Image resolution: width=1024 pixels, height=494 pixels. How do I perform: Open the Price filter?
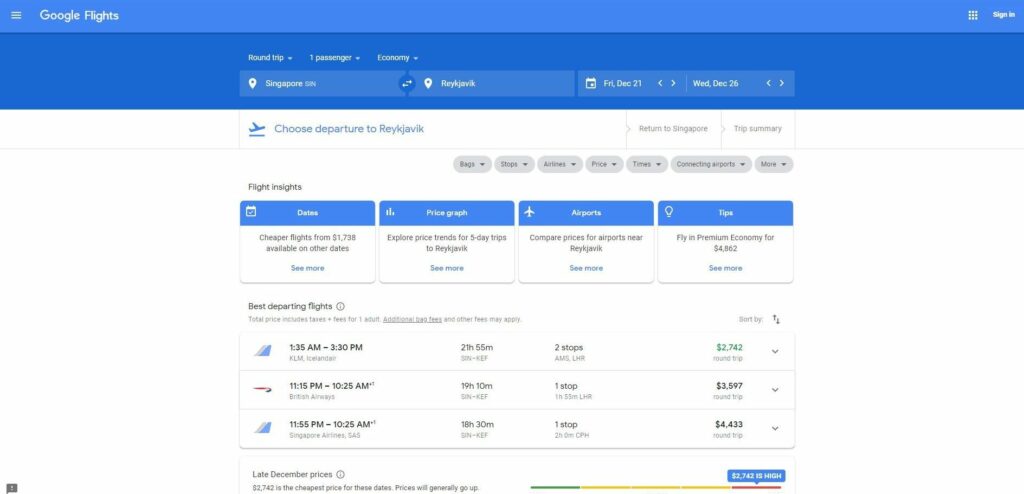pyautogui.click(x=604, y=165)
